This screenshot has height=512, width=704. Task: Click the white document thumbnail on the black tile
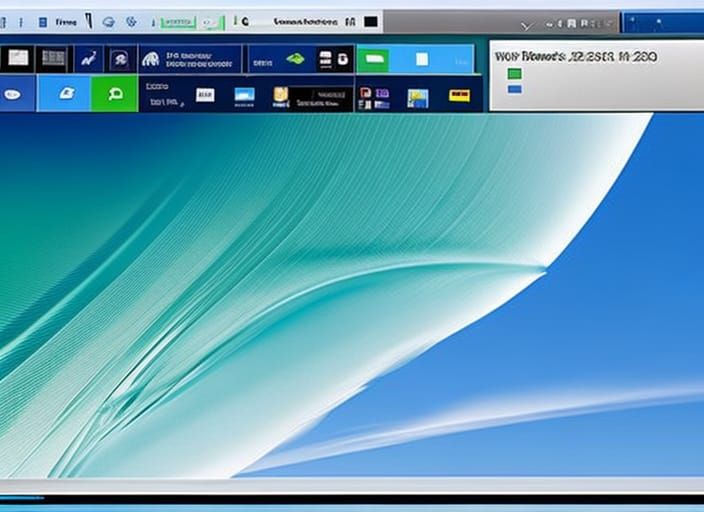19,59
